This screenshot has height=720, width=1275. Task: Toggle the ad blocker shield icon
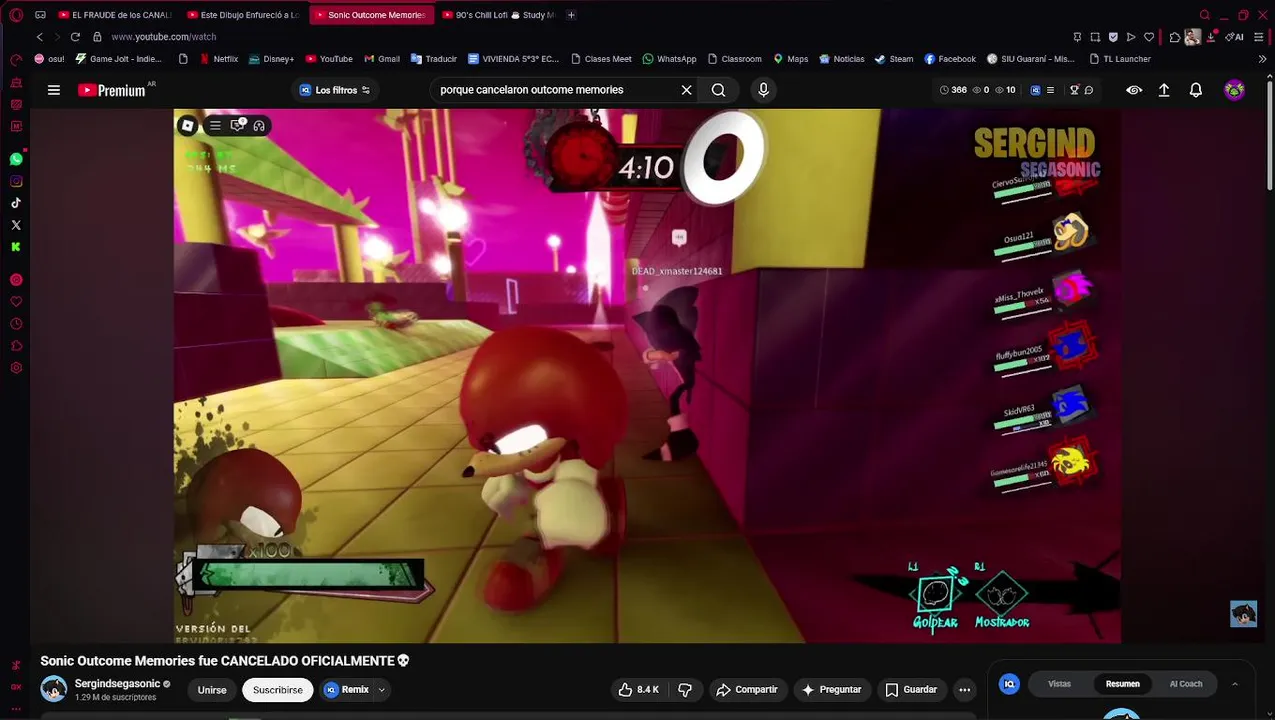pyautogui.click(x=1113, y=37)
